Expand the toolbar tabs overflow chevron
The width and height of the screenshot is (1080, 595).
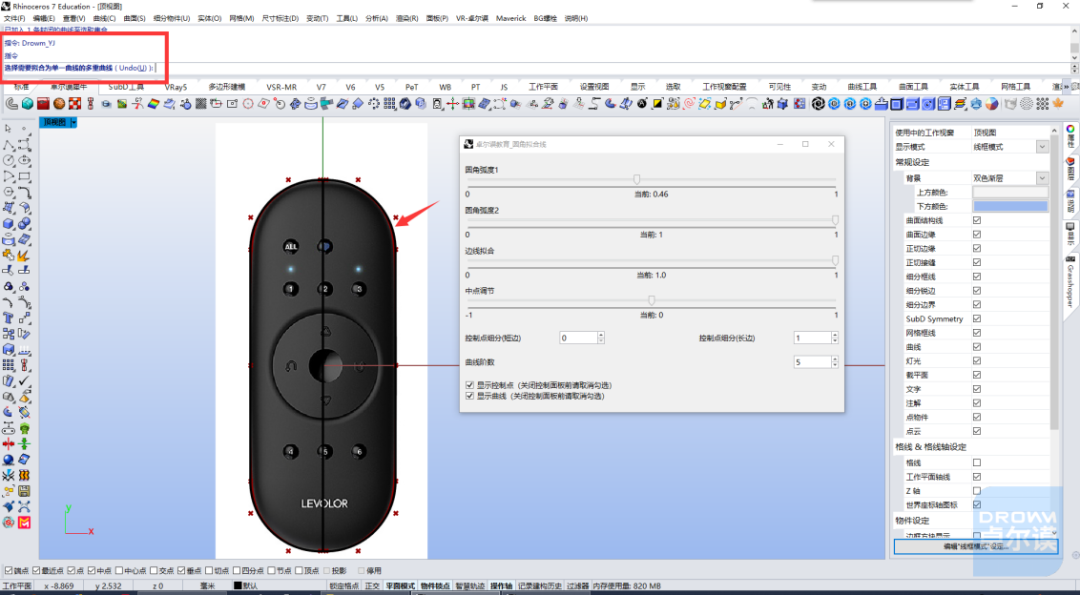[x=1066, y=87]
